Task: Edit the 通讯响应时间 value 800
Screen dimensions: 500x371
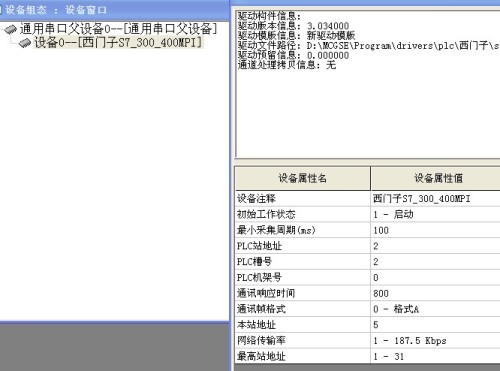Action: click(x=436, y=293)
